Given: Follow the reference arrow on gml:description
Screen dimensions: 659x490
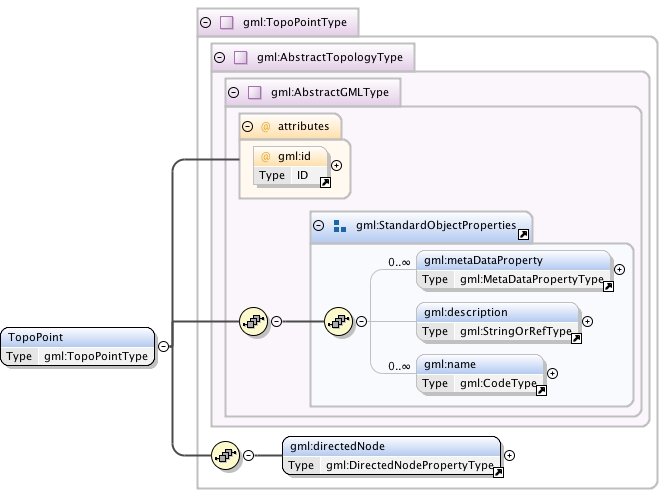Looking at the screenshot, I should point(576,338).
